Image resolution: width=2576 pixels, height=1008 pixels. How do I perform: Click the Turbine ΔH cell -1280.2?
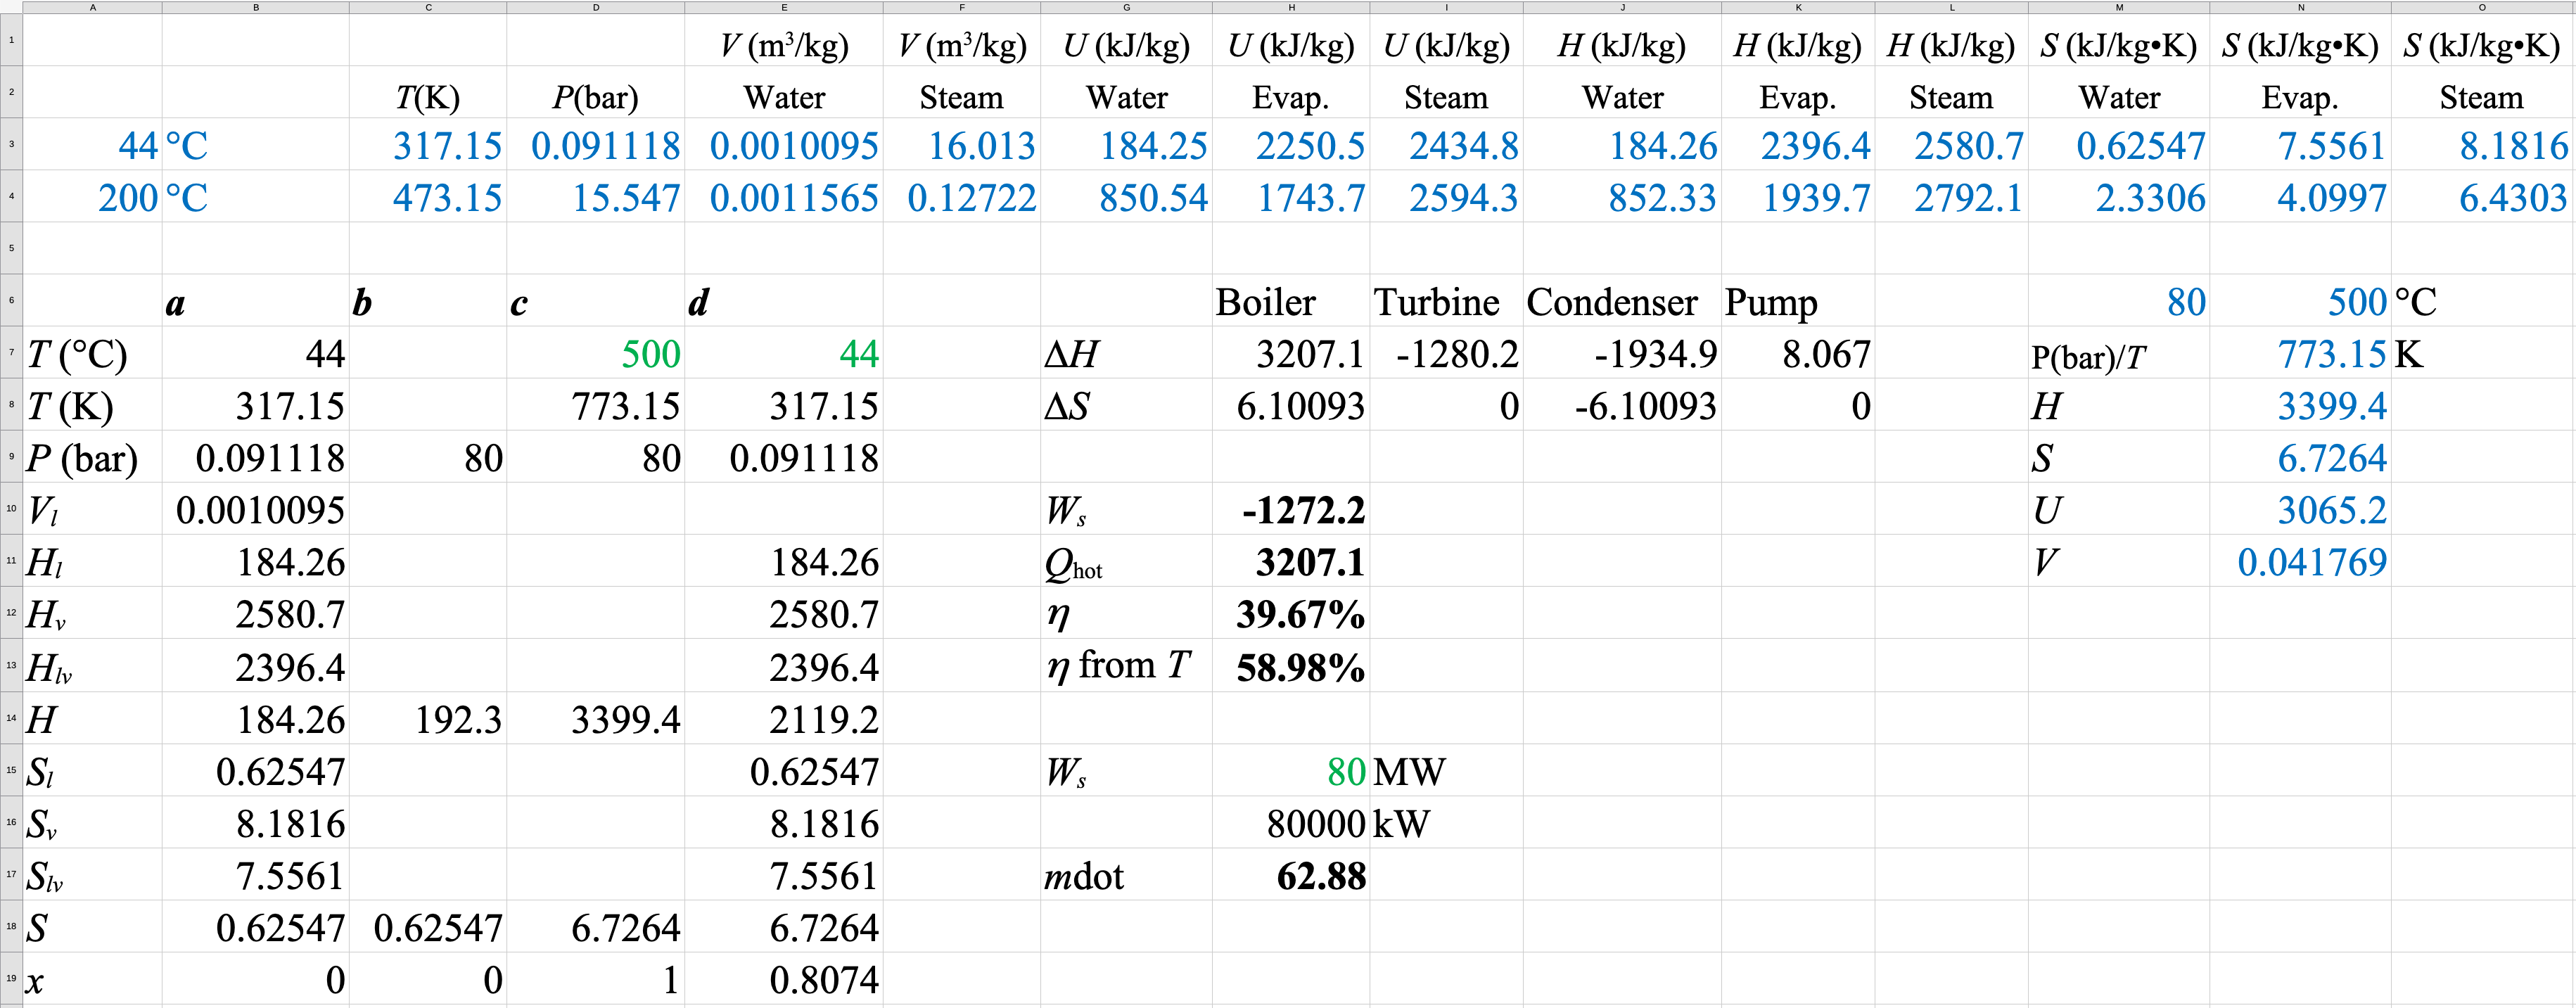1456,354
